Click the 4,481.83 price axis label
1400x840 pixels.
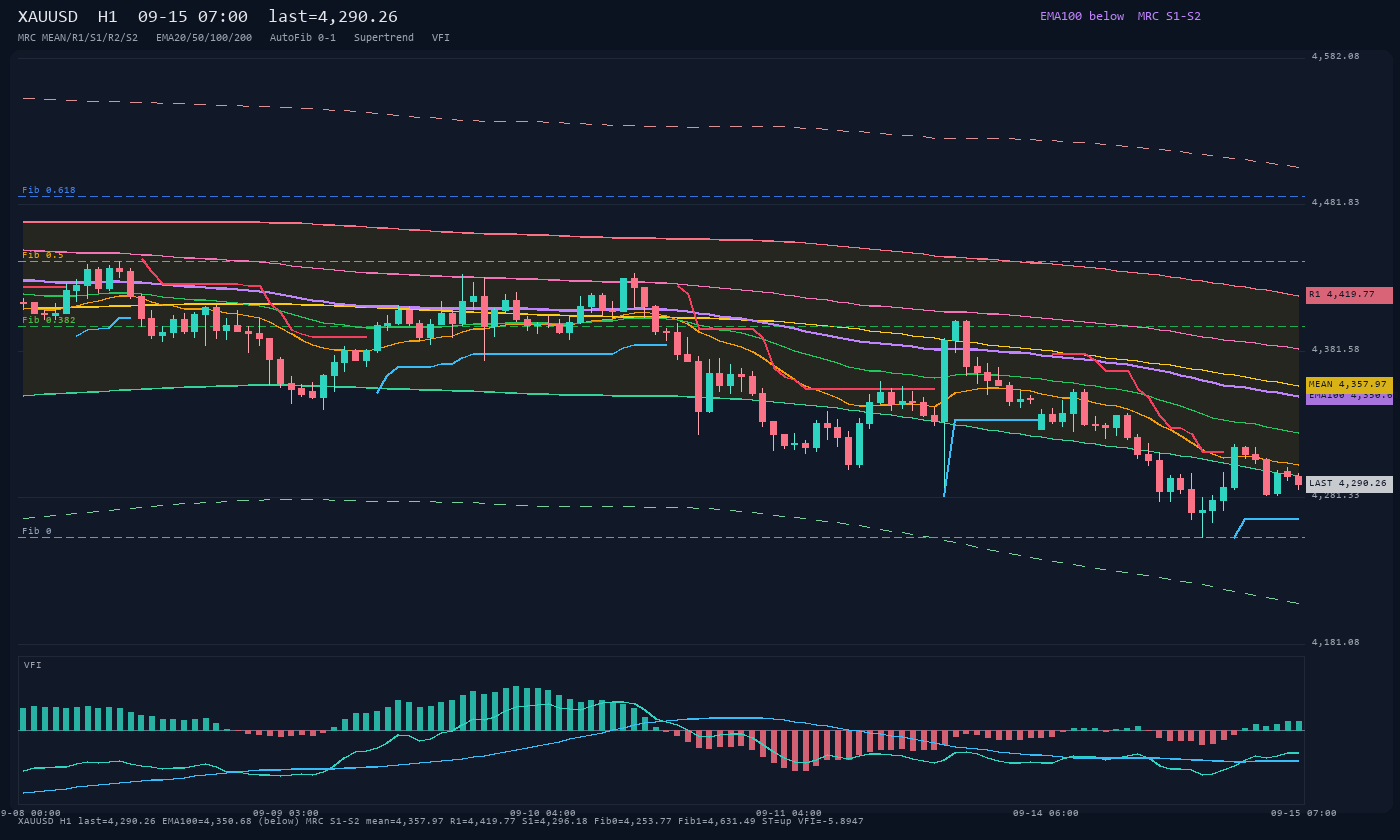[1335, 202]
